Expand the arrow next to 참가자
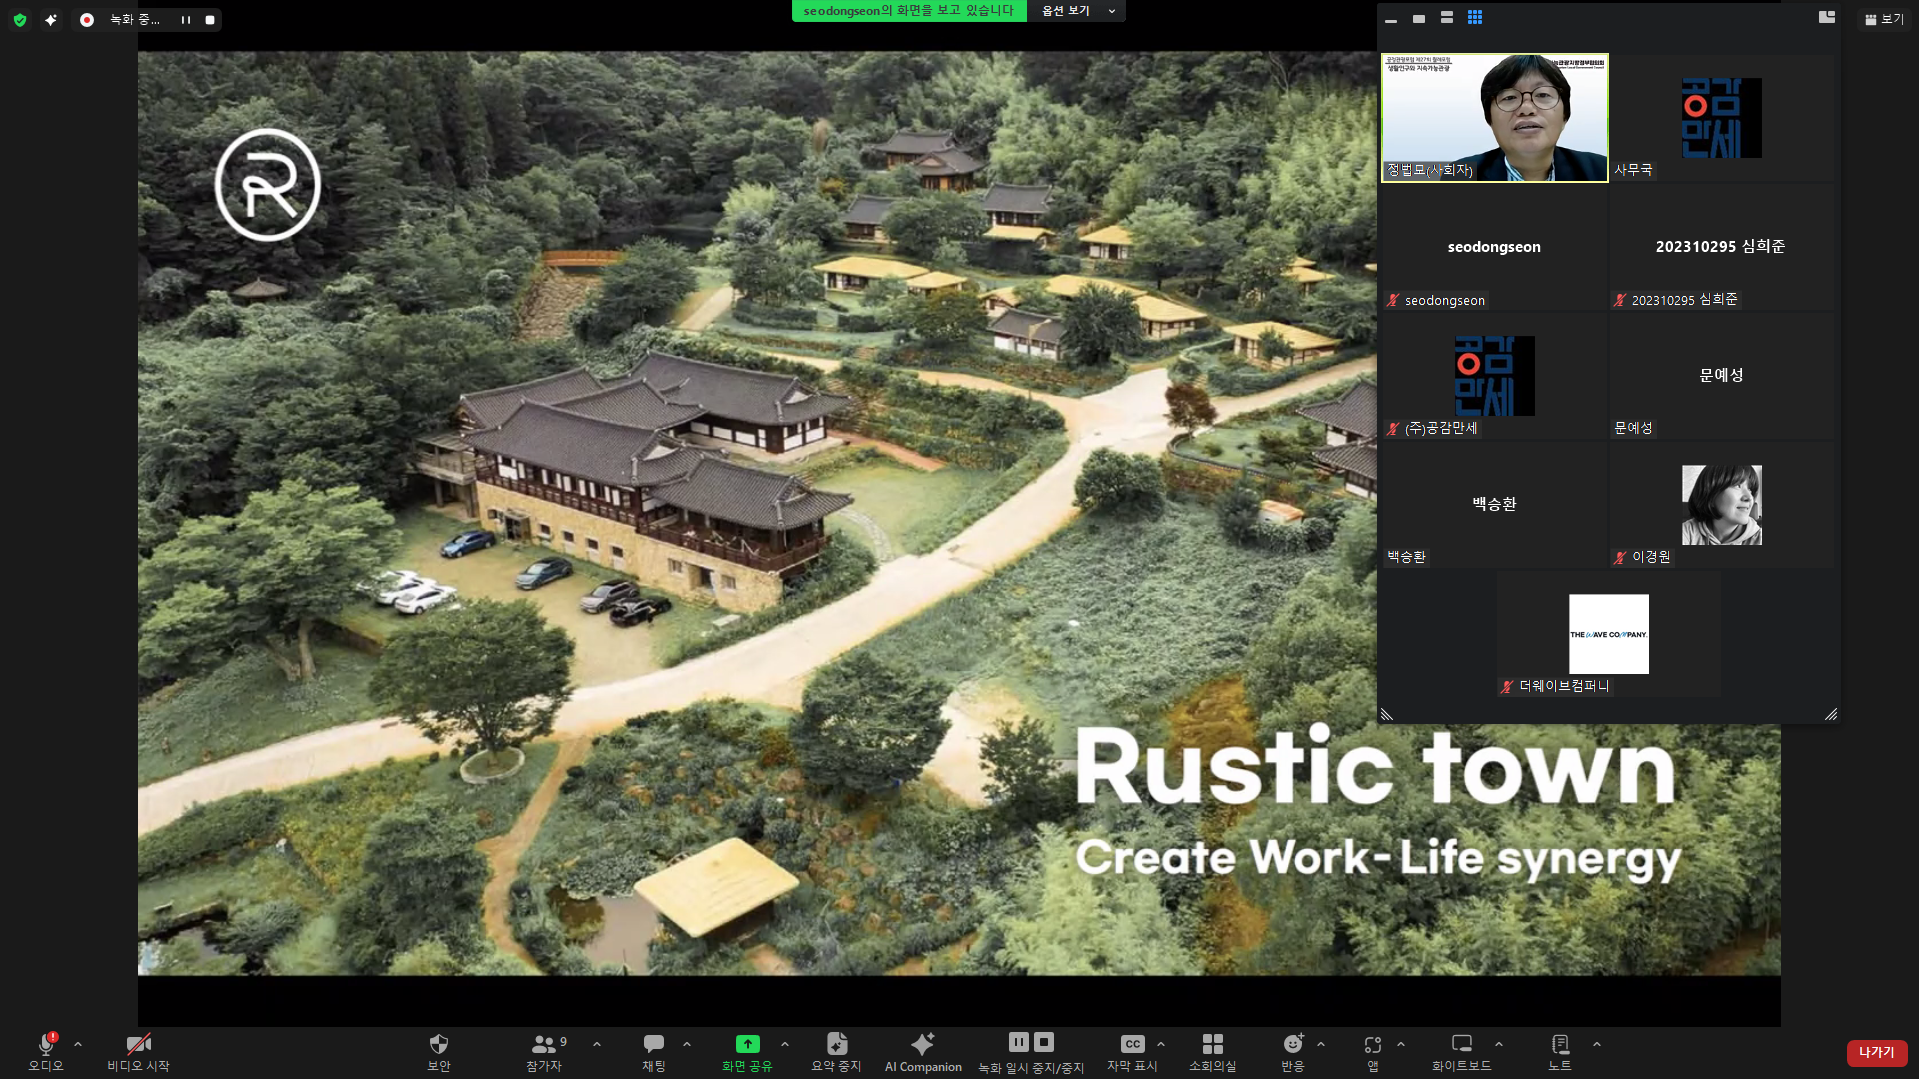The width and height of the screenshot is (1919, 1079). 597,1044
